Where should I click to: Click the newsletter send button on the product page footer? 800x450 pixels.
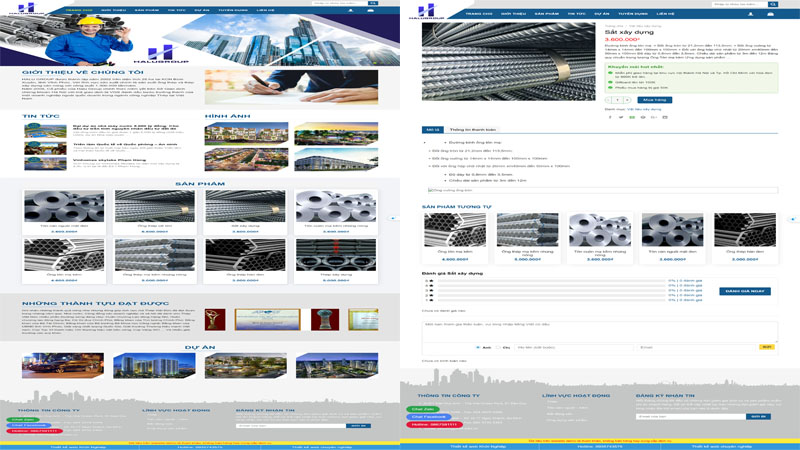click(x=758, y=417)
